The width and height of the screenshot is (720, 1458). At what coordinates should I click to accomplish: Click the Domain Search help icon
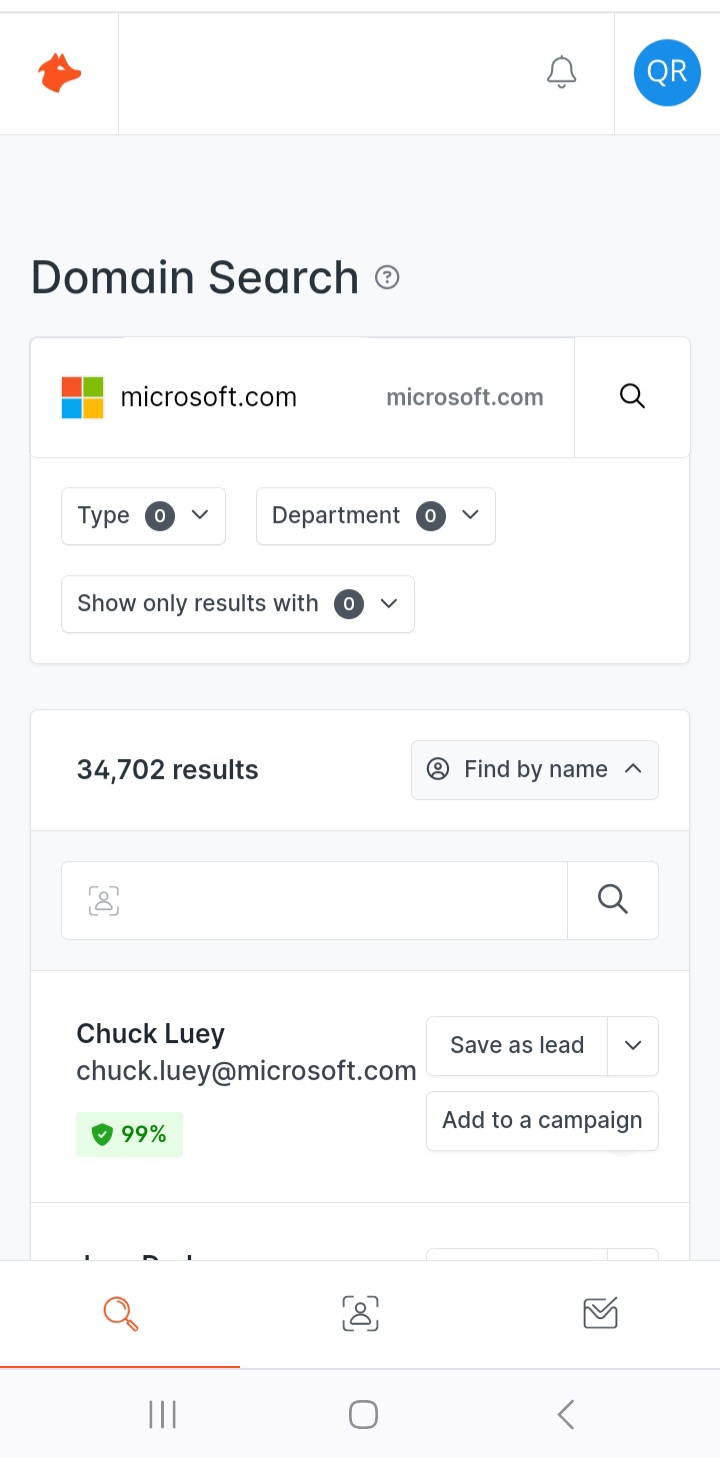(387, 278)
